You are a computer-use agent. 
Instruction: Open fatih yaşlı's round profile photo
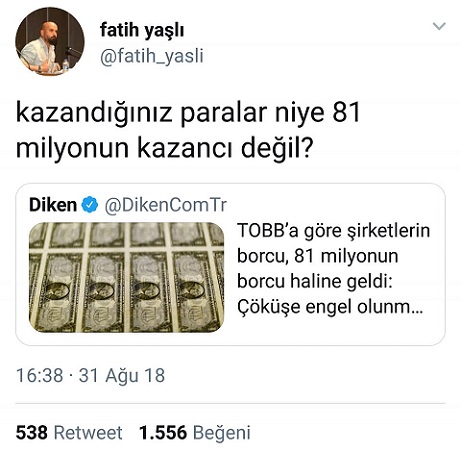tap(50, 42)
